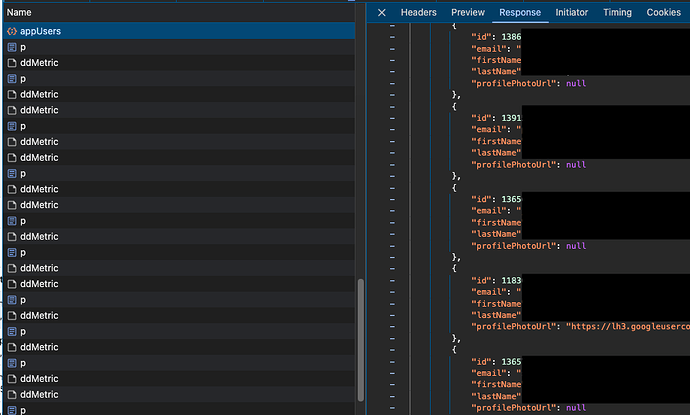Viewport: 690px width, 415px height.
Task: Show the Initiator tab
Action: click(572, 12)
